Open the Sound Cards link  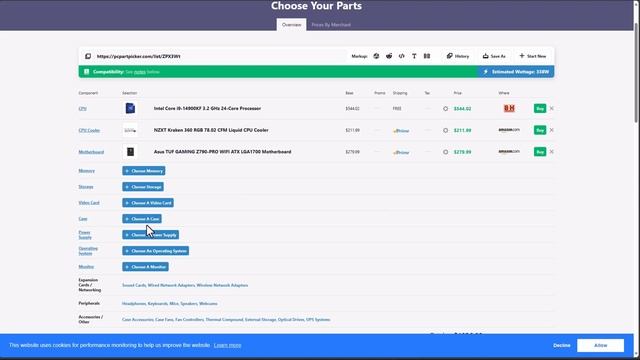(134, 285)
